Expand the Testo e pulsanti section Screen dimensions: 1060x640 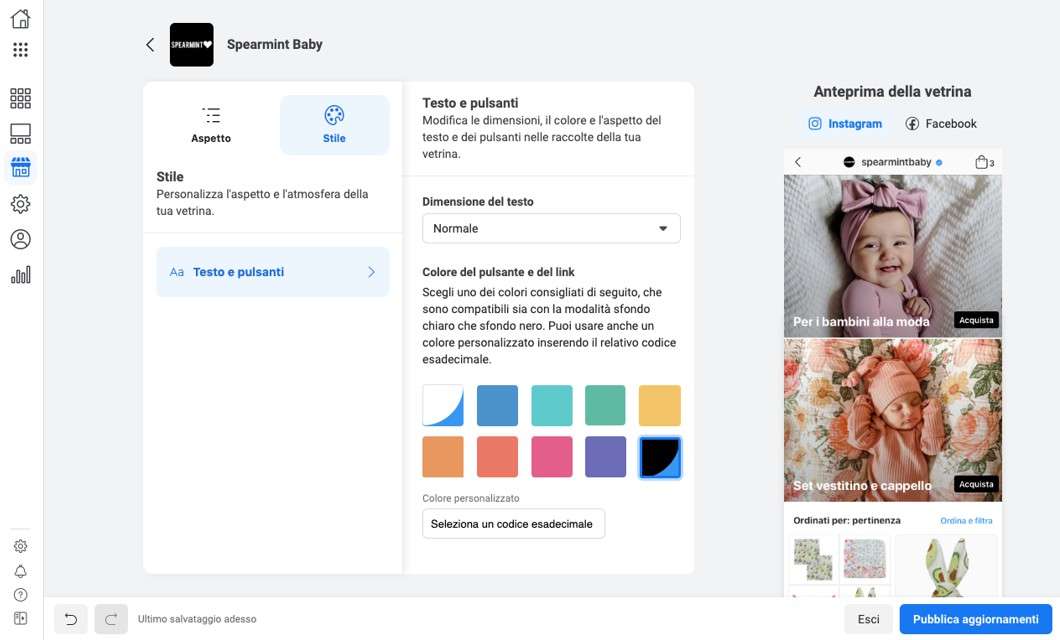tap(273, 272)
